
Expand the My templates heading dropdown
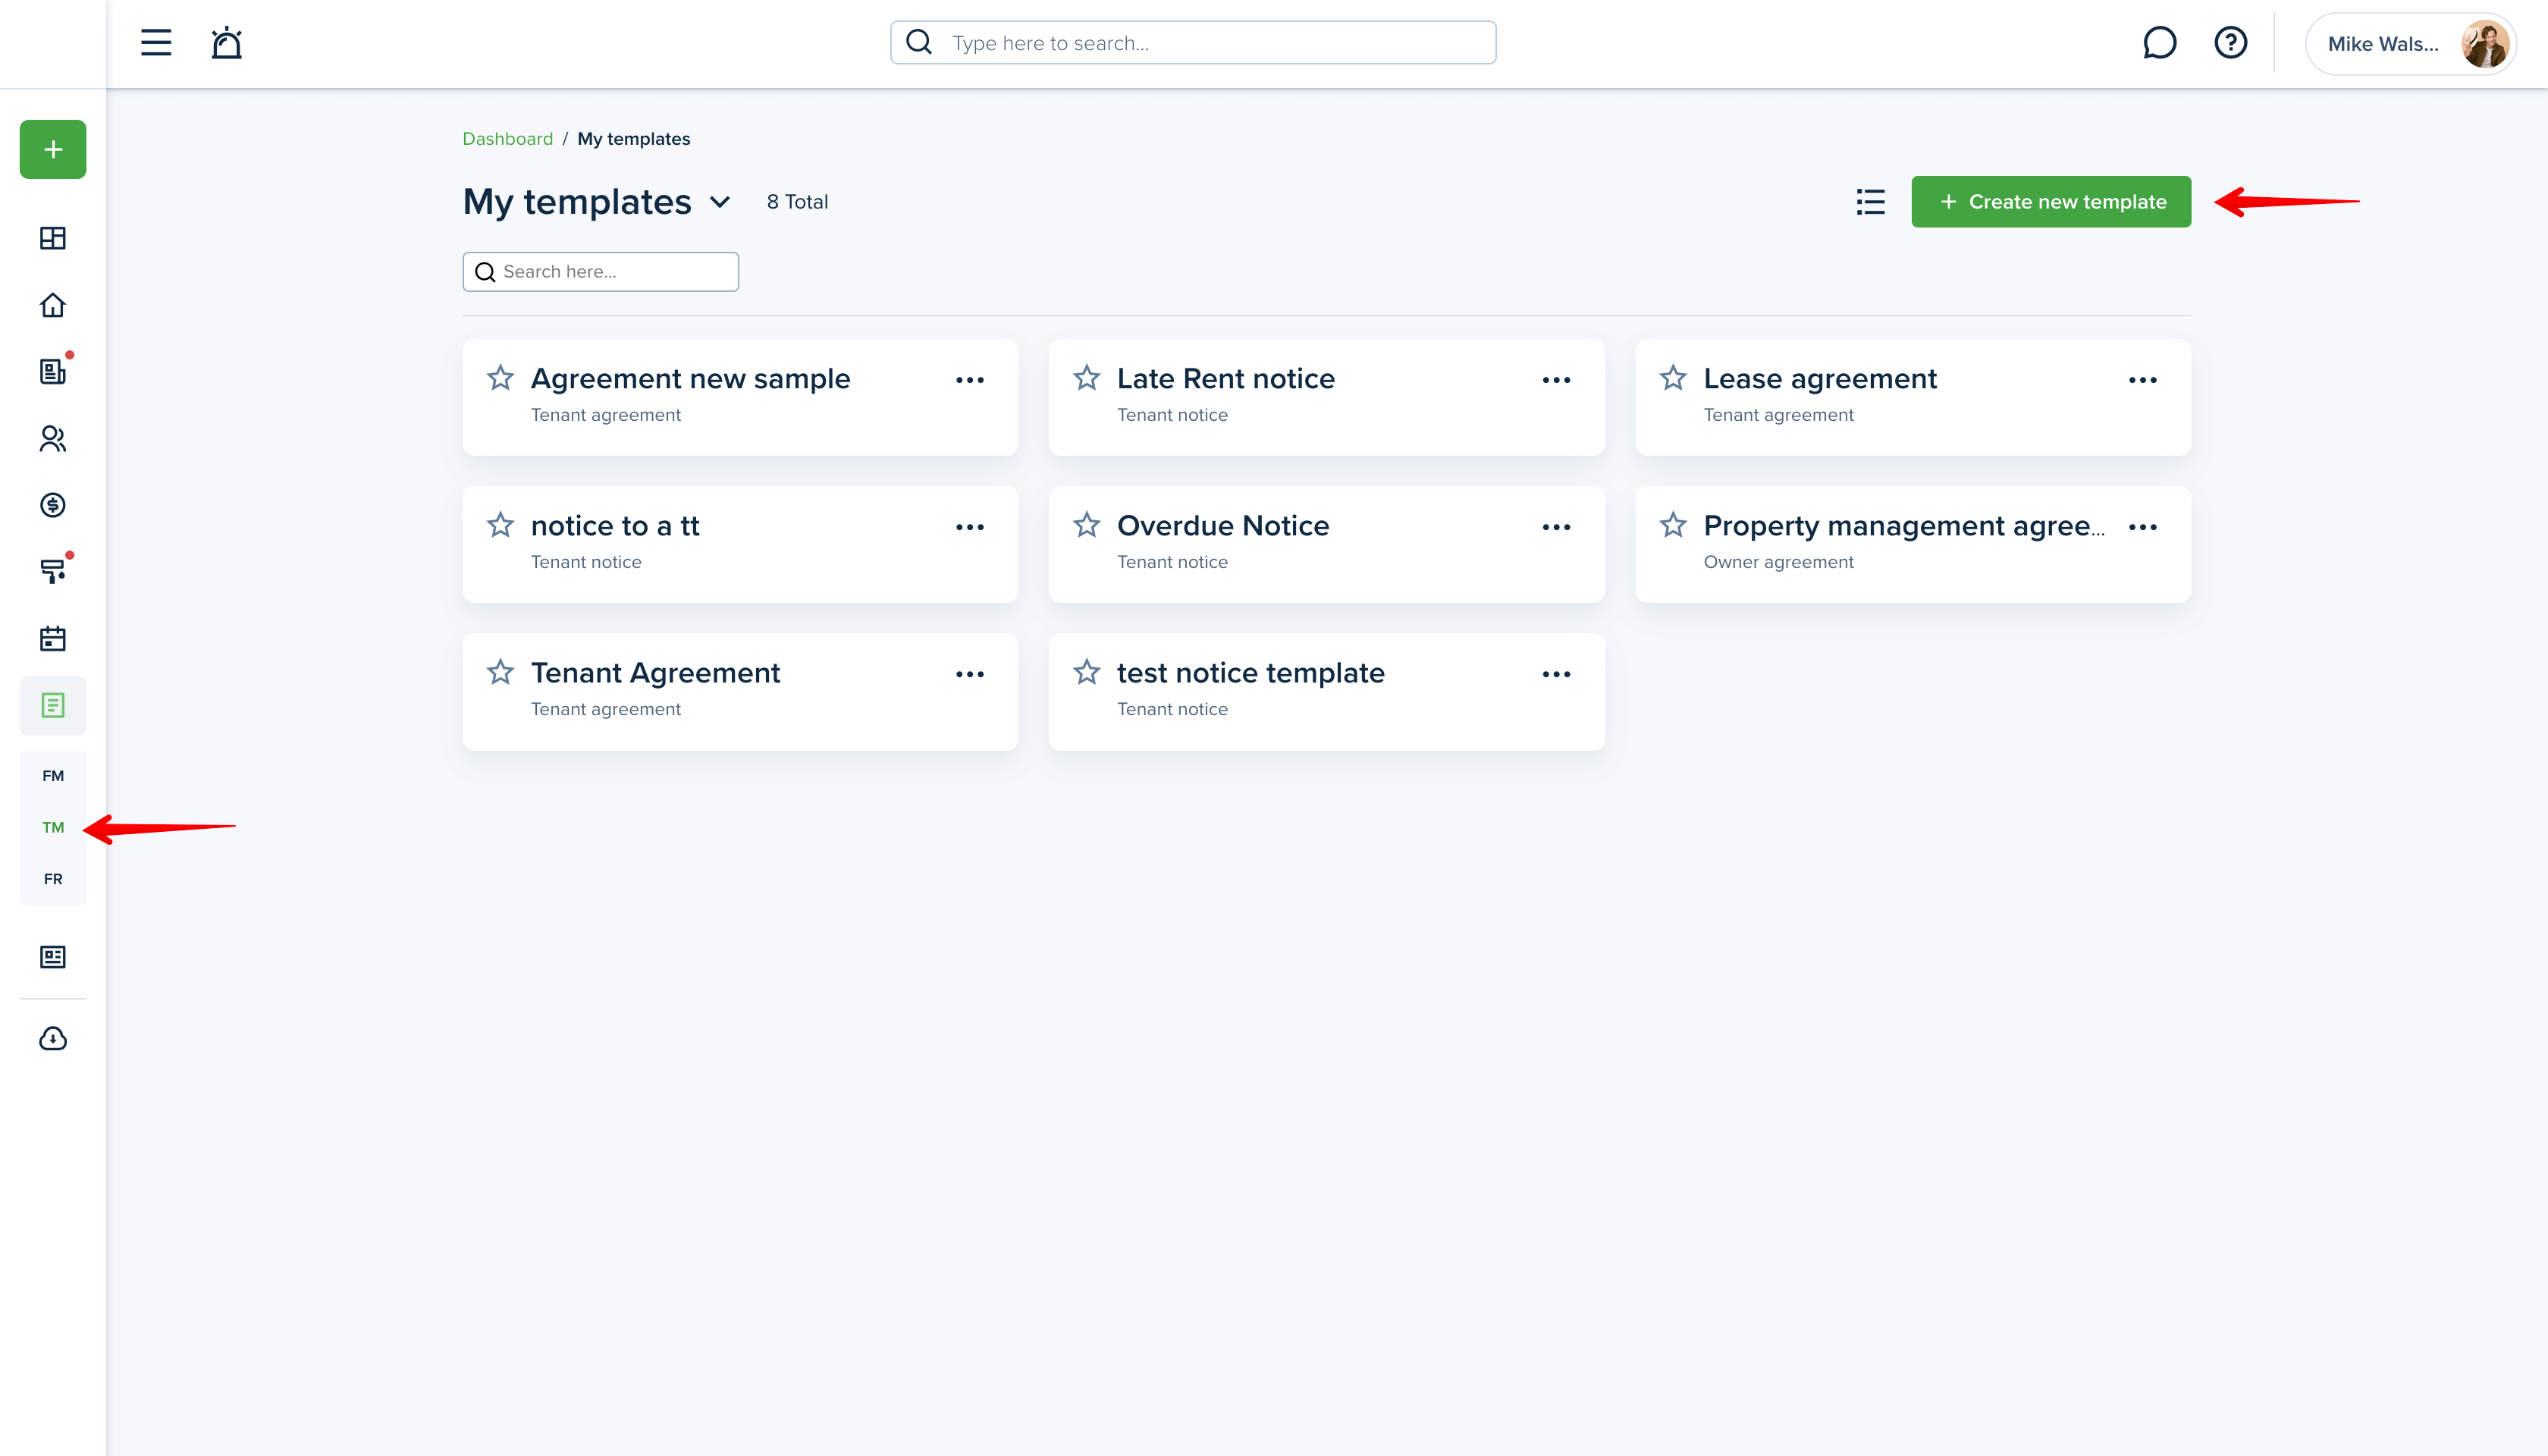coord(719,203)
